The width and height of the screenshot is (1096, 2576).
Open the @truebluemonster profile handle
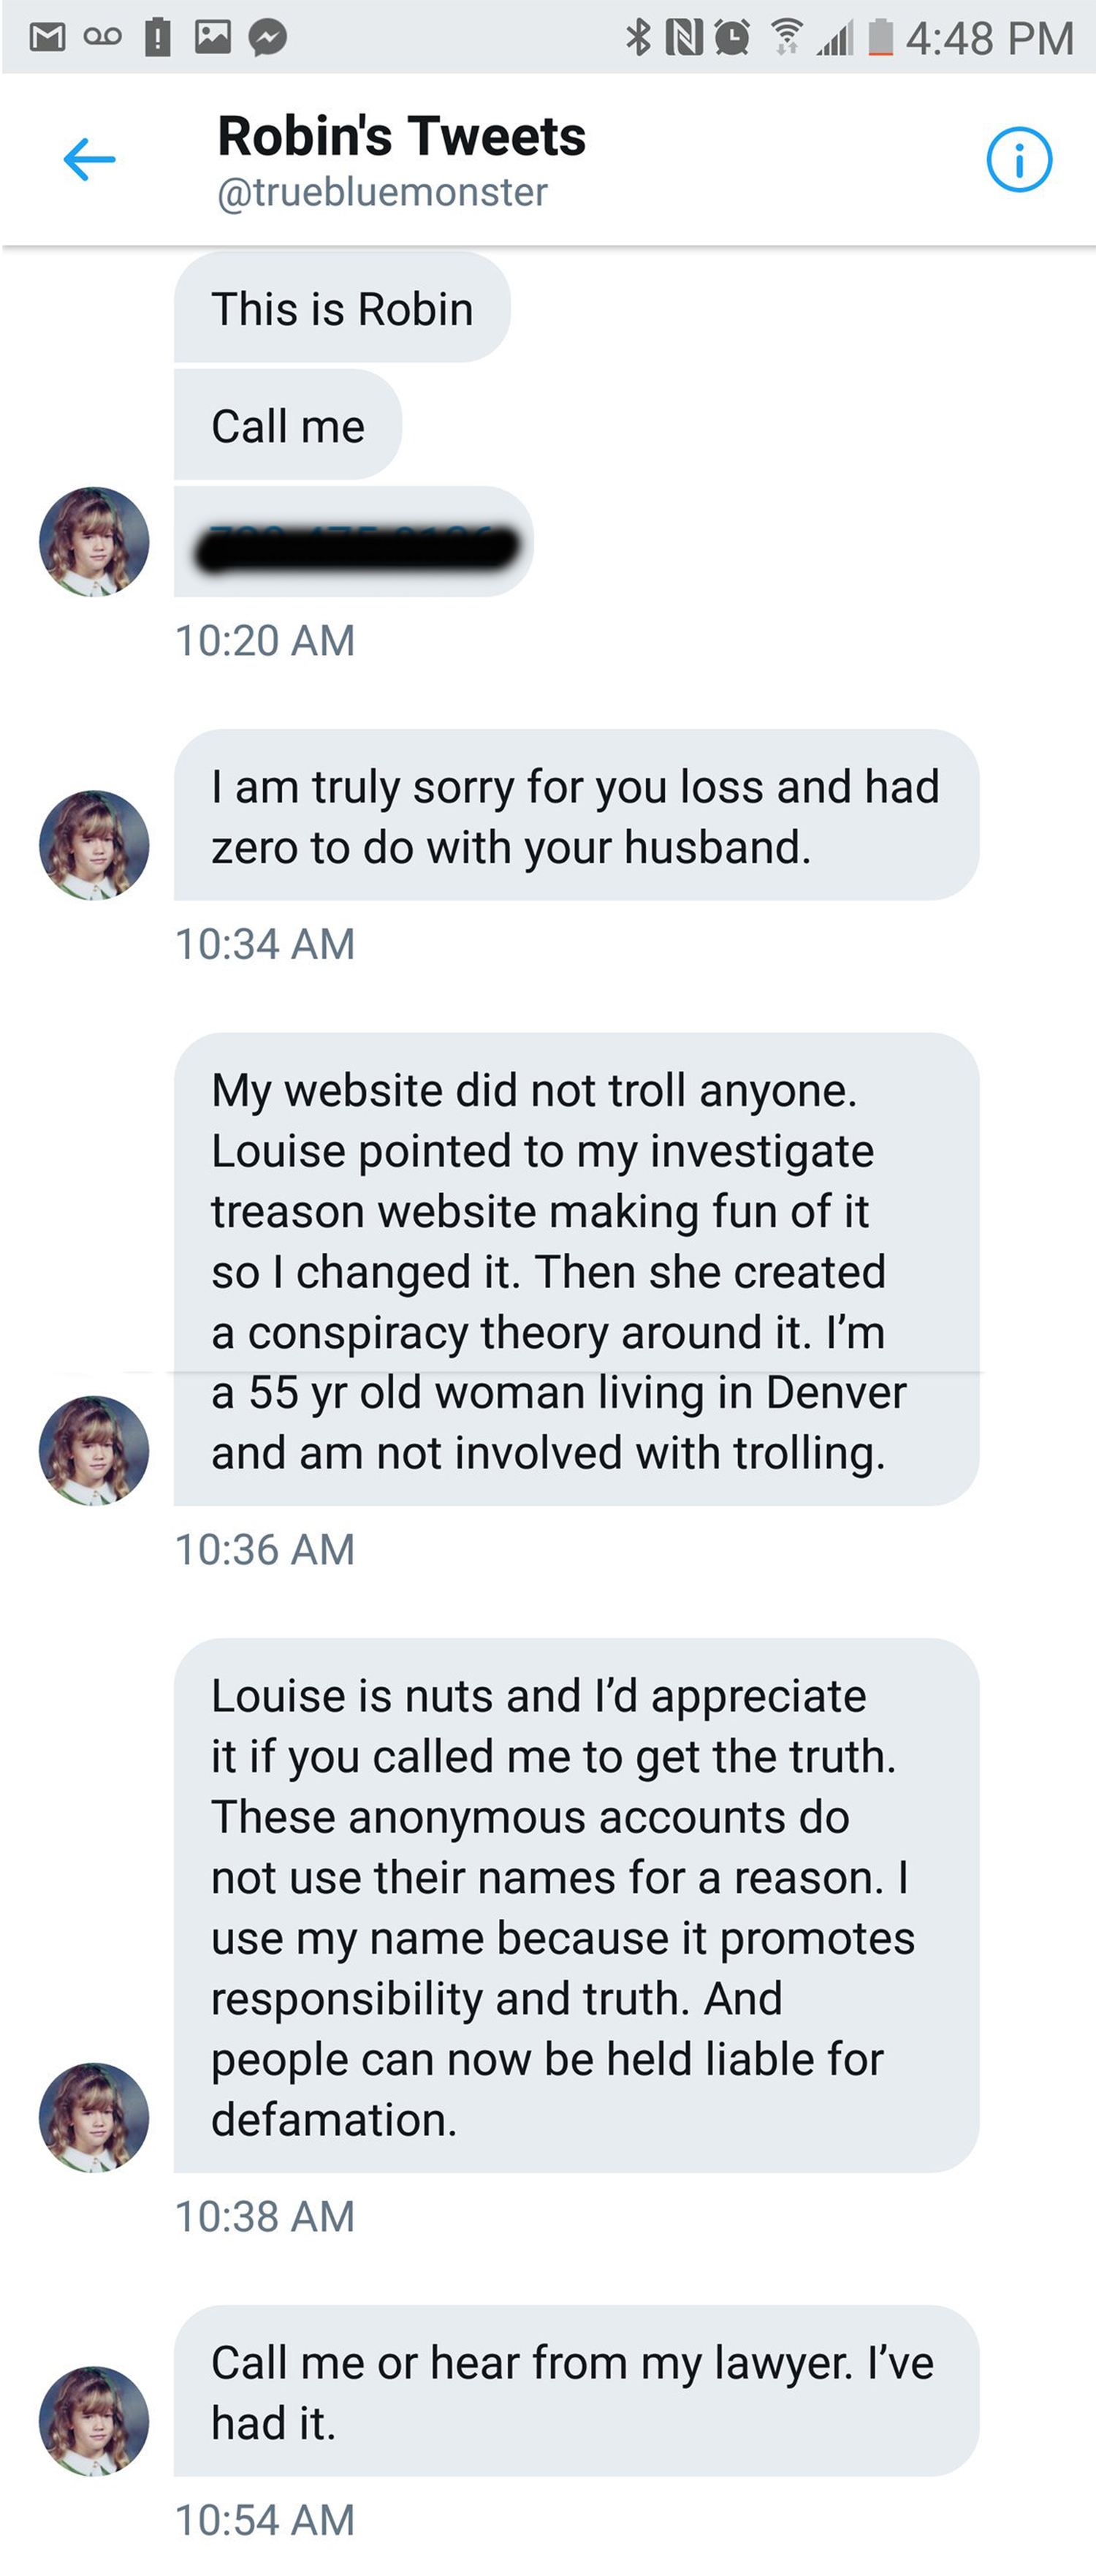click(382, 192)
